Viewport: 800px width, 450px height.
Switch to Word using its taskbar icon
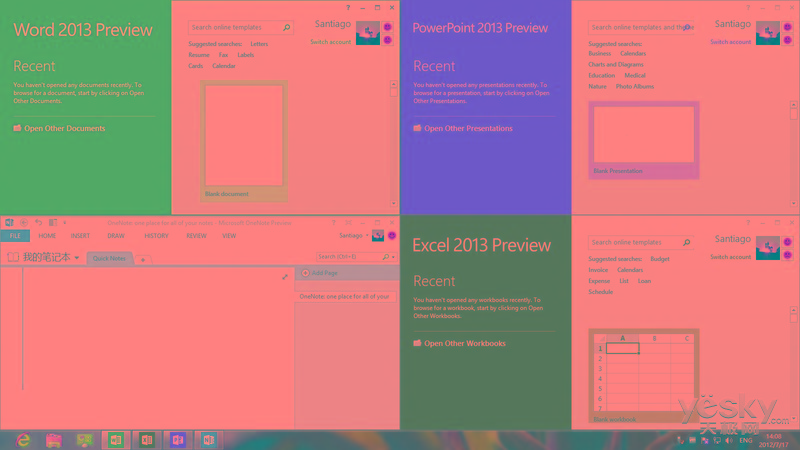click(116, 440)
